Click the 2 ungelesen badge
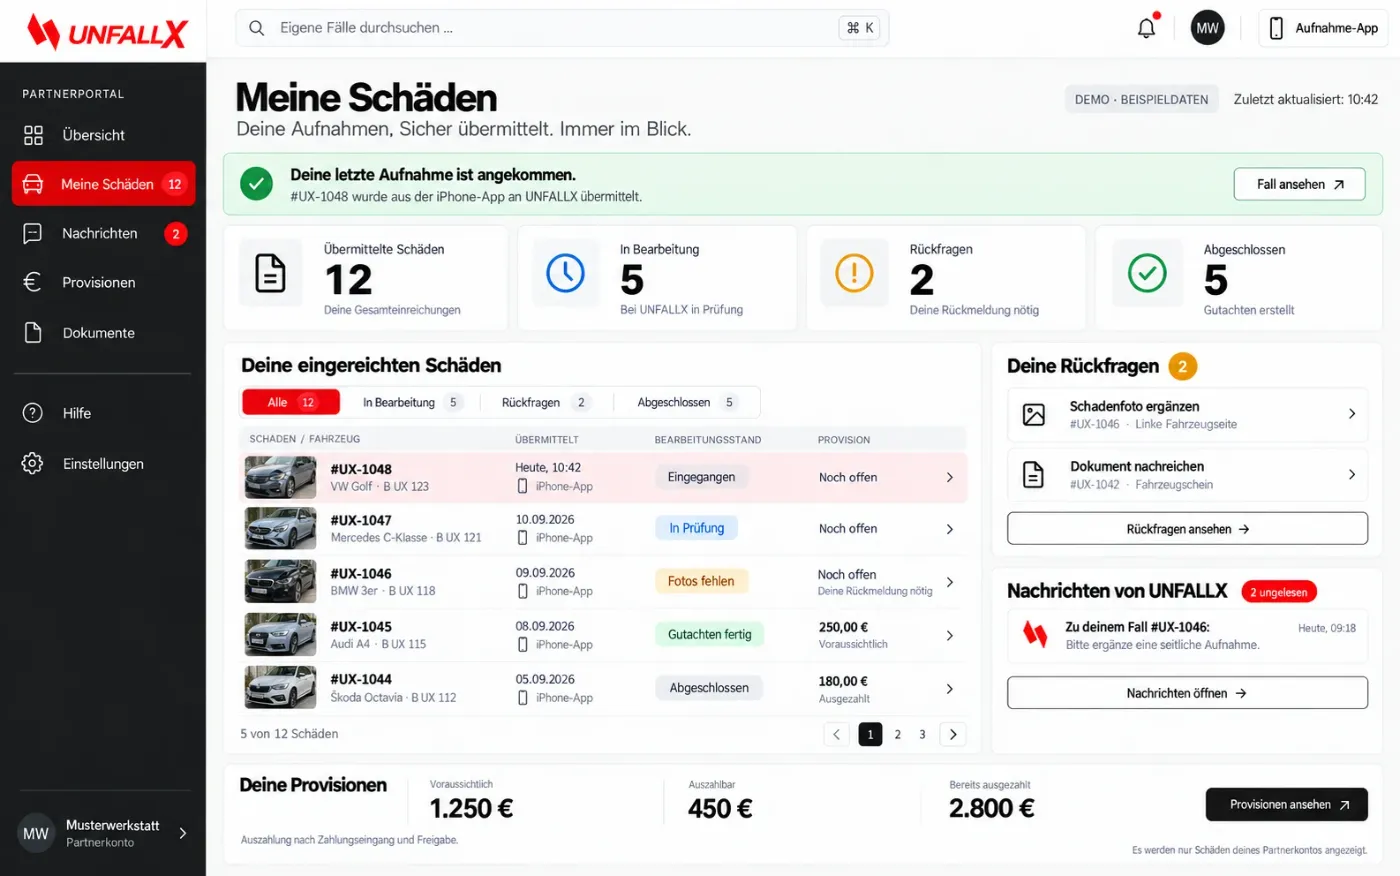Screen dimensions: 1400x876 point(1279,592)
